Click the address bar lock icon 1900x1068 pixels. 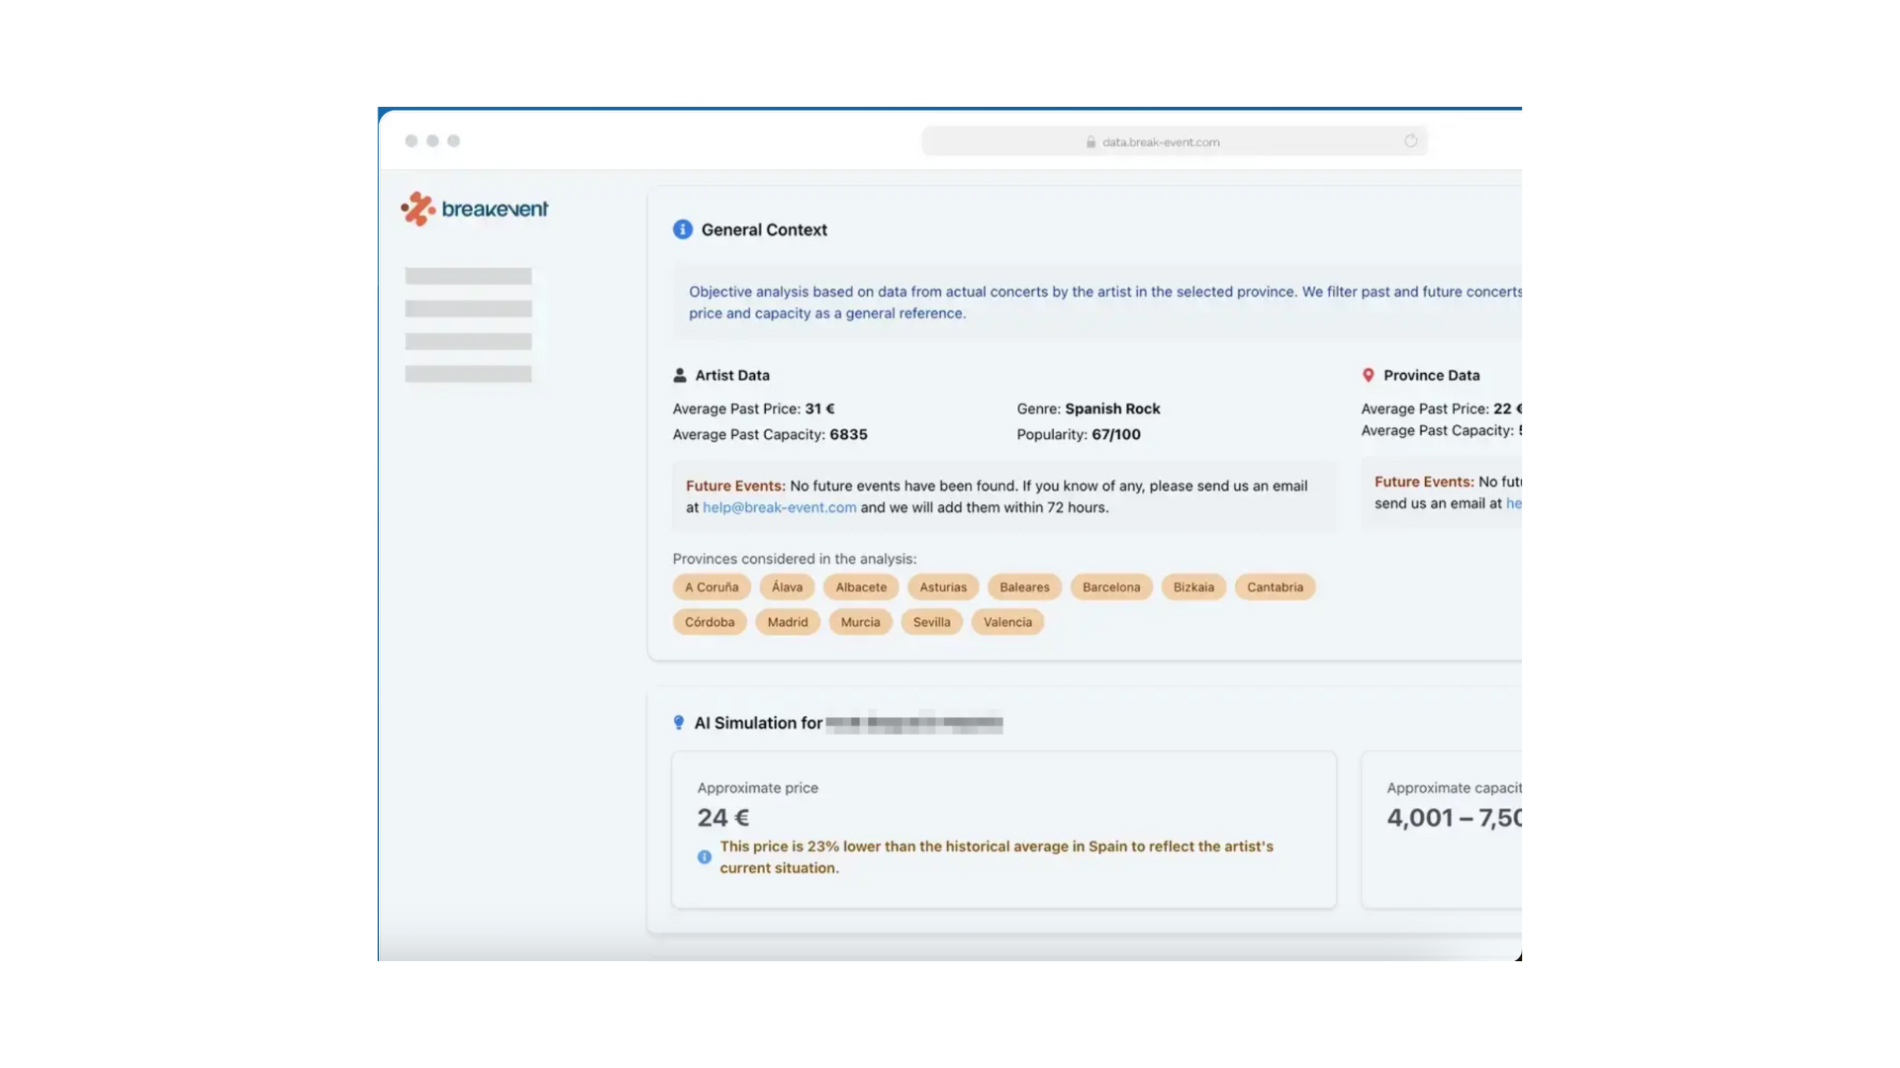[x=1090, y=142]
